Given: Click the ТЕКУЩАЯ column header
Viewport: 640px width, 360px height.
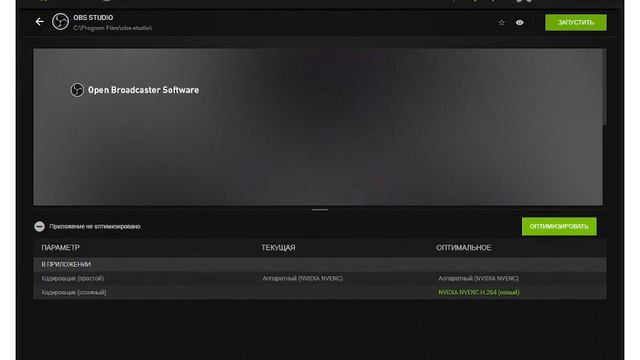Looking at the screenshot, I should (x=278, y=247).
